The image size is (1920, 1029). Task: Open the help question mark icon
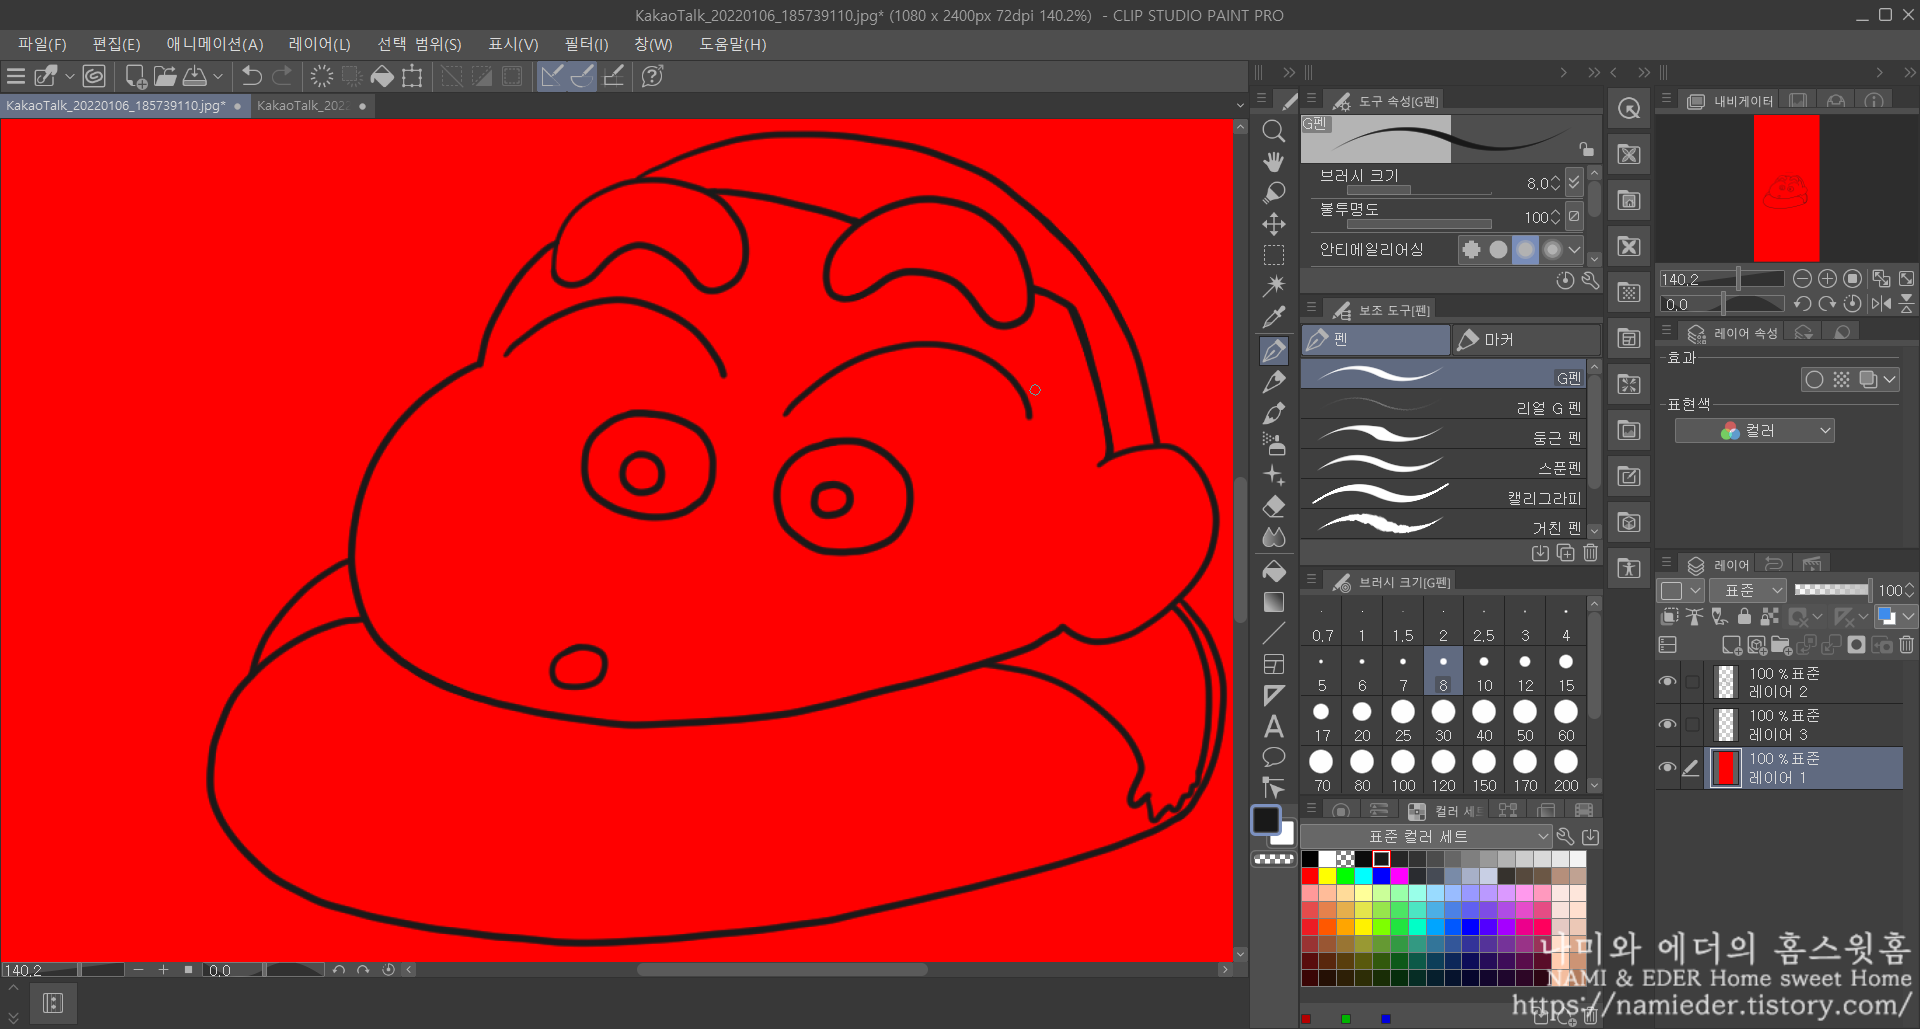click(652, 76)
